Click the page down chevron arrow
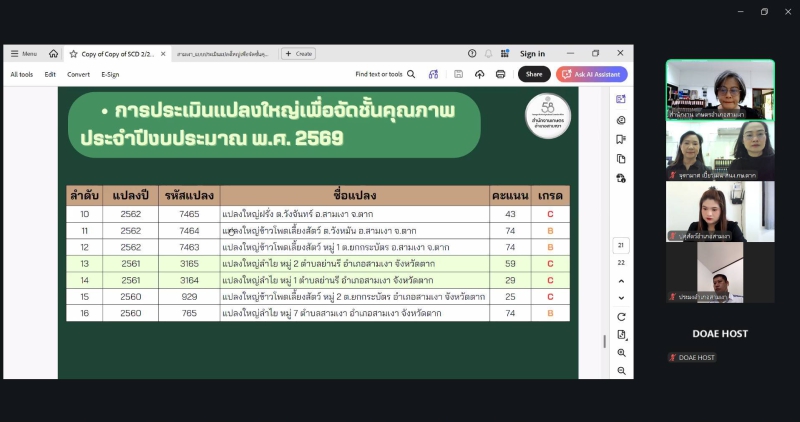 tap(621, 298)
